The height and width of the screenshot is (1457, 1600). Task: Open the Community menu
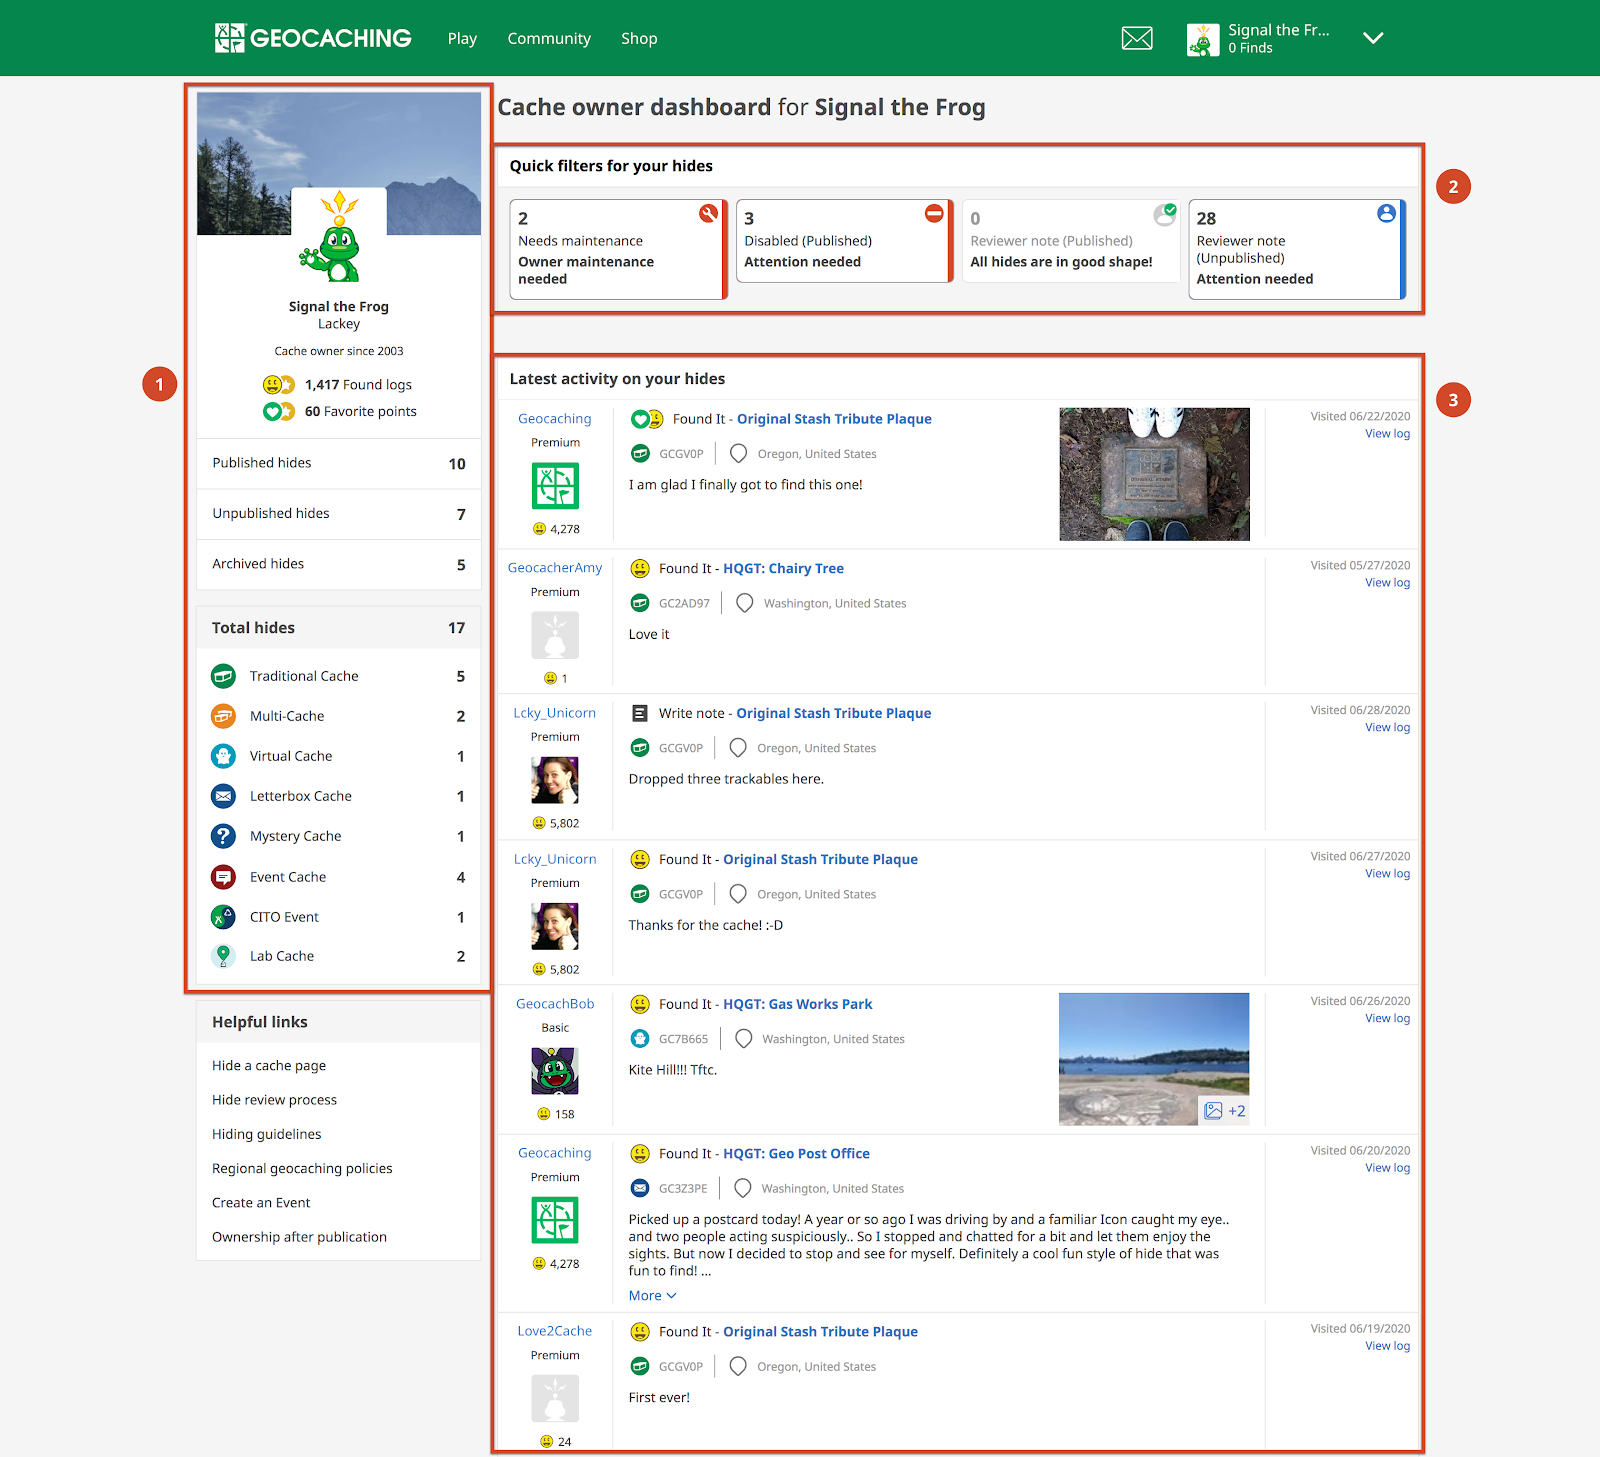[549, 38]
